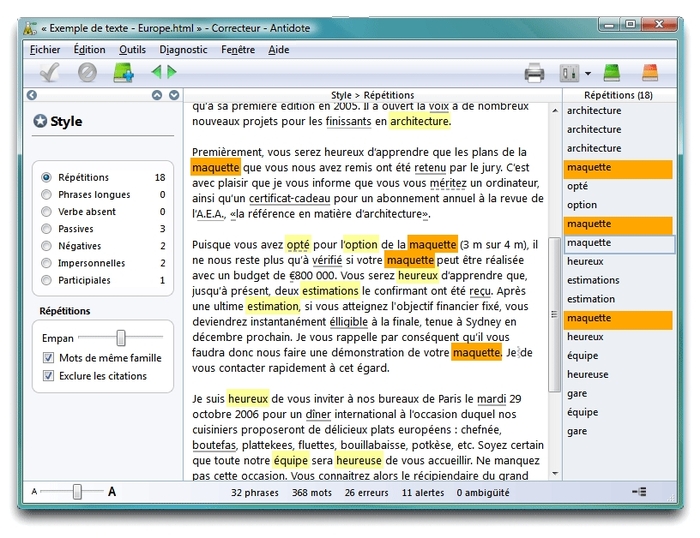The width and height of the screenshot is (700, 538).
Task: Click the checkmark approve correction icon
Action: [x=51, y=72]
